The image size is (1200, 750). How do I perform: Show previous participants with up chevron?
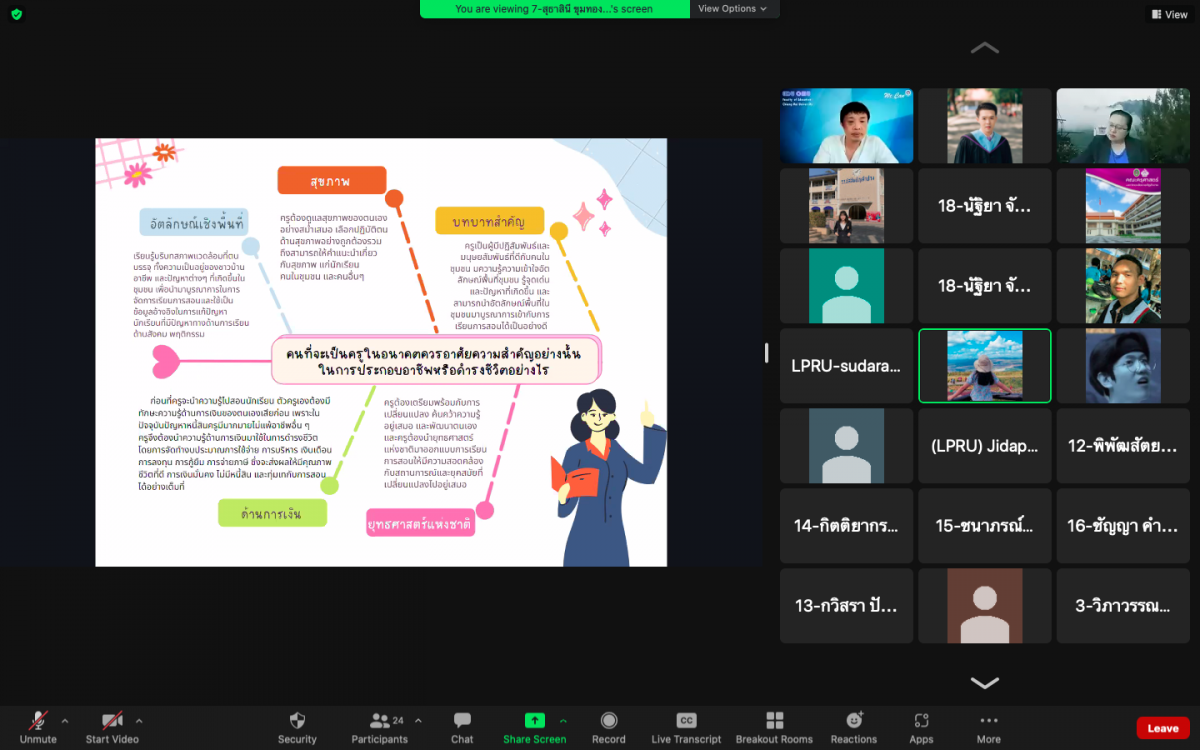tap(985, 47)
